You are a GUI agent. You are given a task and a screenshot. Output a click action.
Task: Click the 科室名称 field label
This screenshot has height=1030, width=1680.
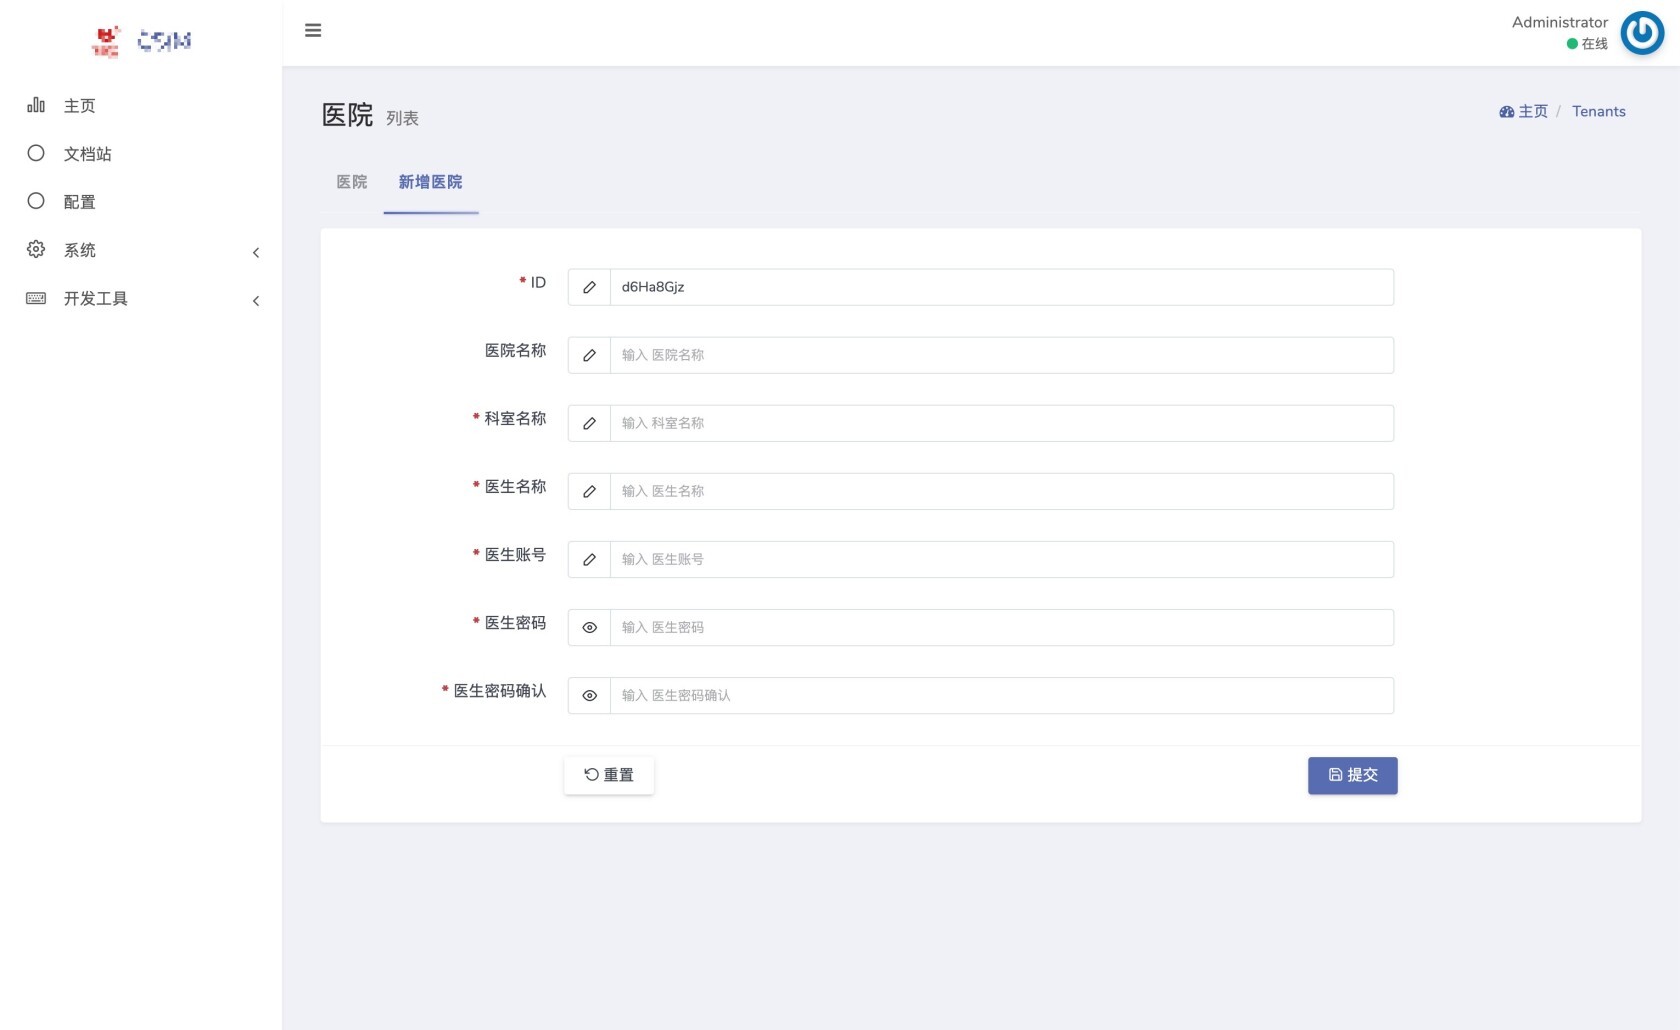pyautogui.click(x=516, y=419)
